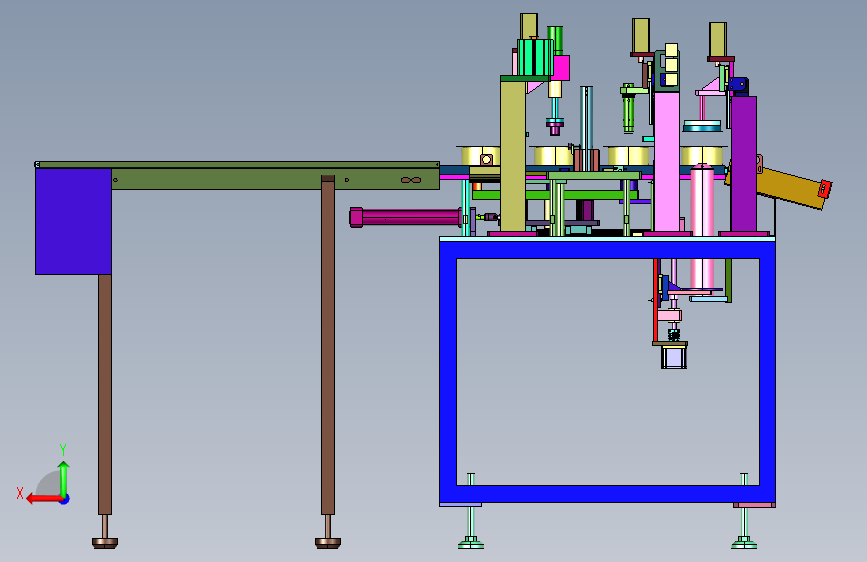Select the violet vertical column on right
Image resolution: width=867 pixels, height=562 pixels.
[744, 164]
